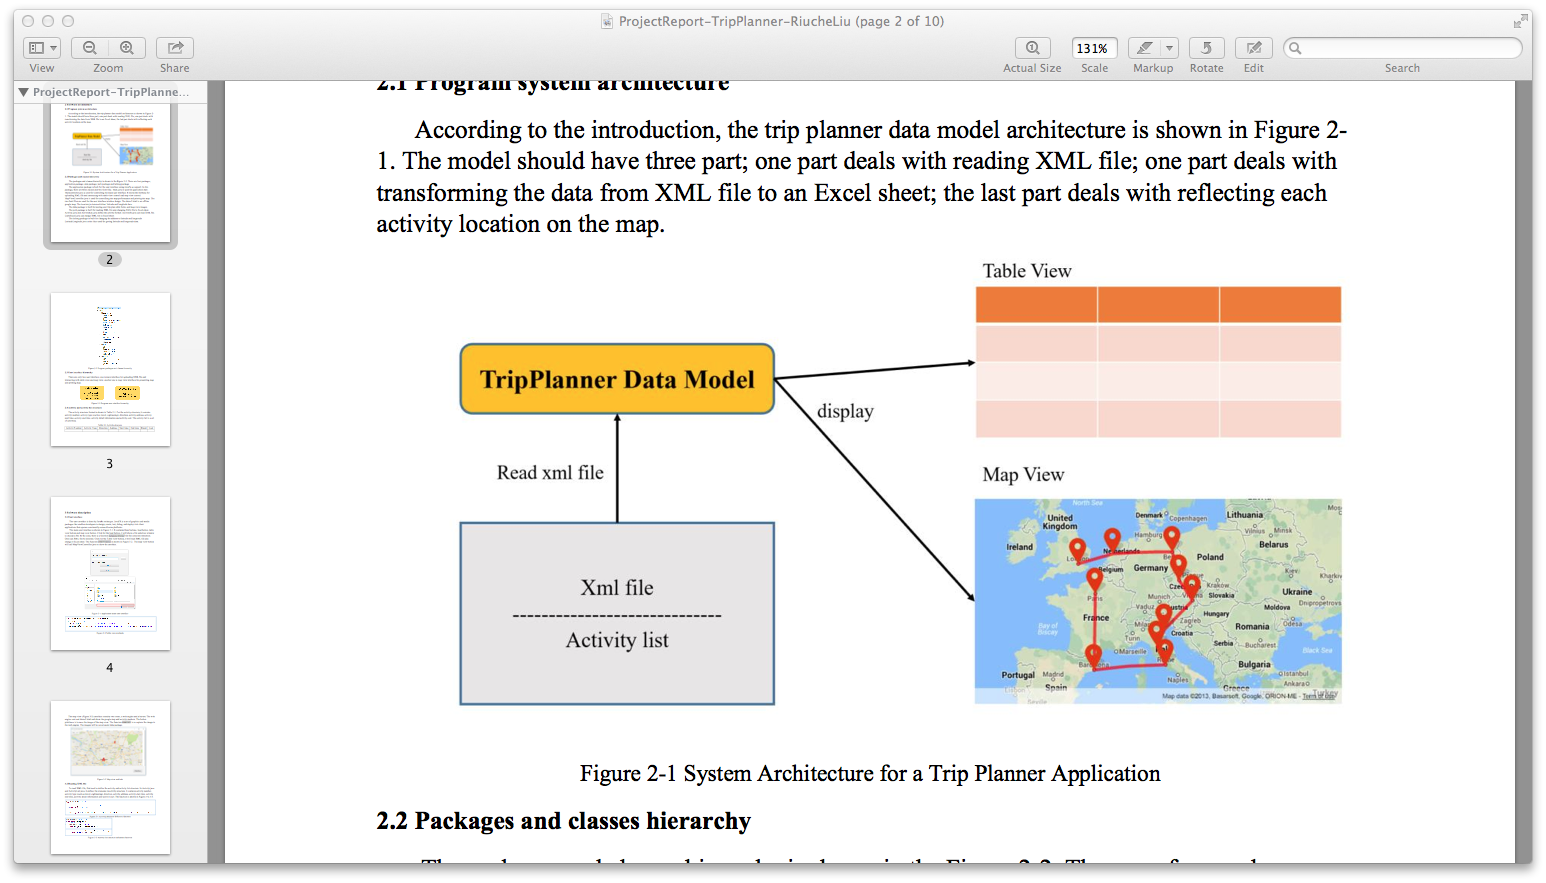The height and width of the screenshot is (883, 1546).
Task: Click the Edit toolbar label
Action: tap(1254, 68)
